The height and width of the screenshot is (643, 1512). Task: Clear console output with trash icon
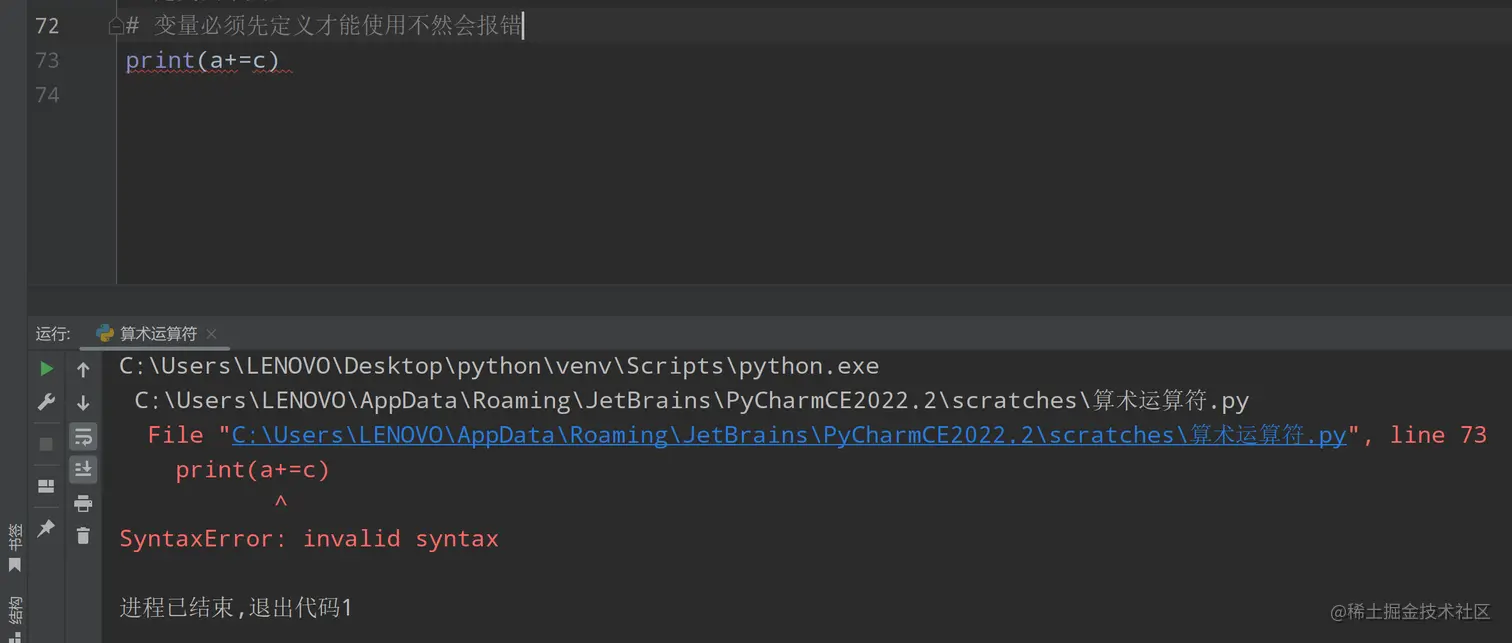pos(83,536)
